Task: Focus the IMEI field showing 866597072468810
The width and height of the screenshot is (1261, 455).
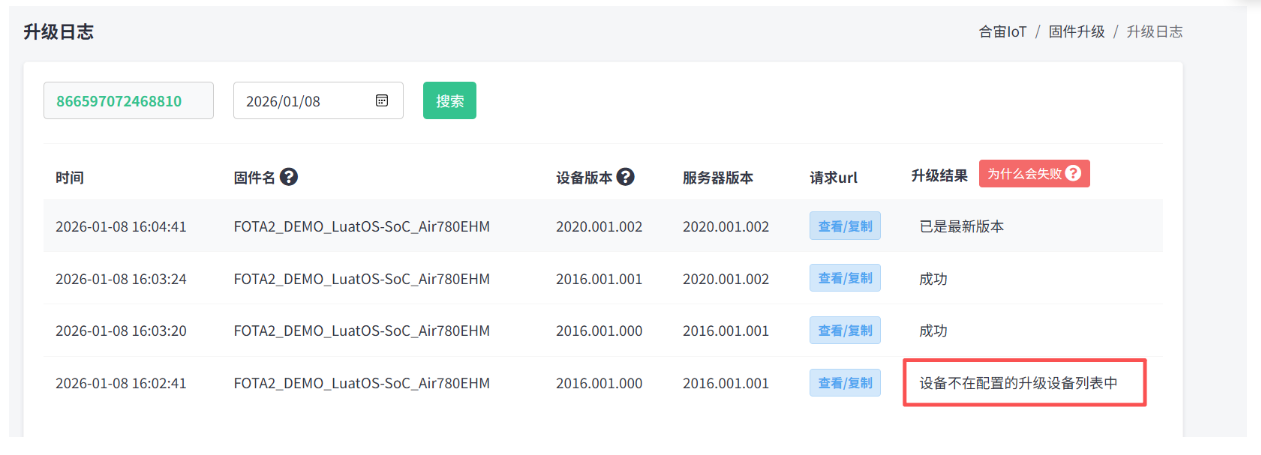Action: pos(128,101)
